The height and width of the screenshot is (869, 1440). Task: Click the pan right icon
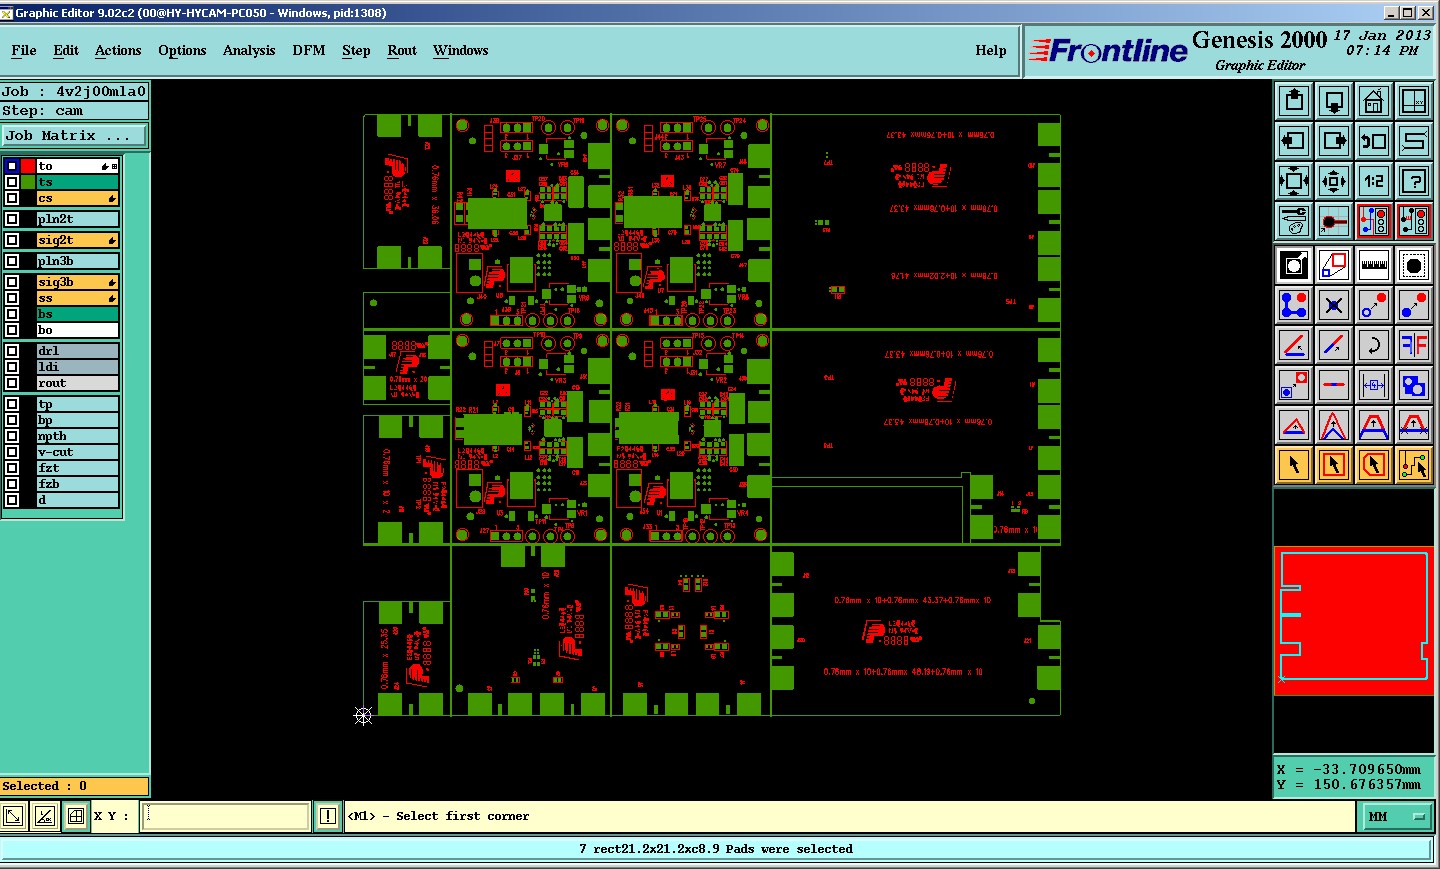pyautogui.click(x=1334, y=141)
